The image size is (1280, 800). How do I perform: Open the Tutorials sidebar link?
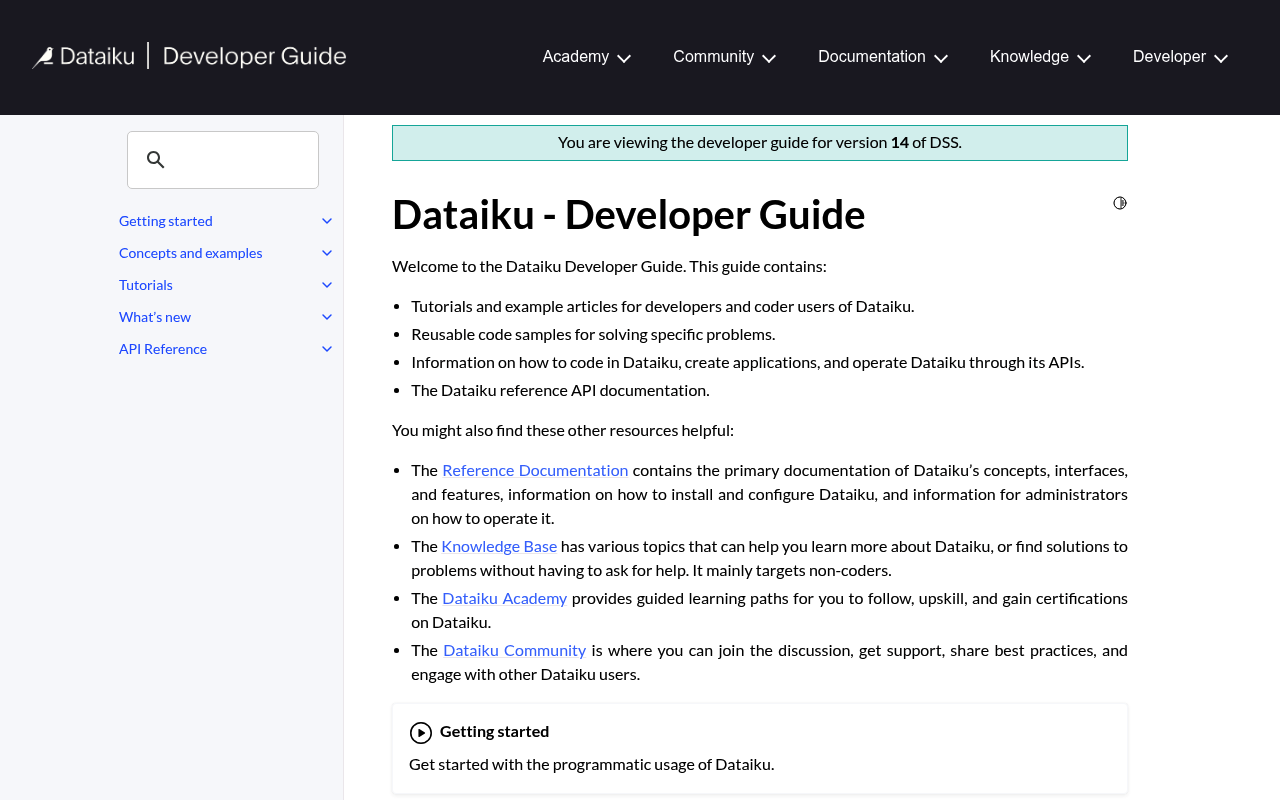pyautogui.click(x=146, y=285)
